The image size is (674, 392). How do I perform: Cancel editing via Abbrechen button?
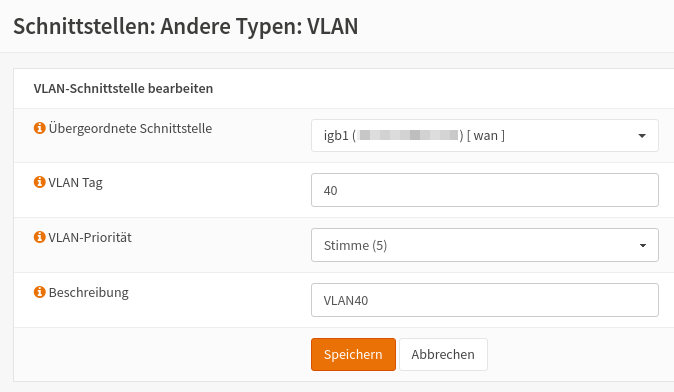443,354
